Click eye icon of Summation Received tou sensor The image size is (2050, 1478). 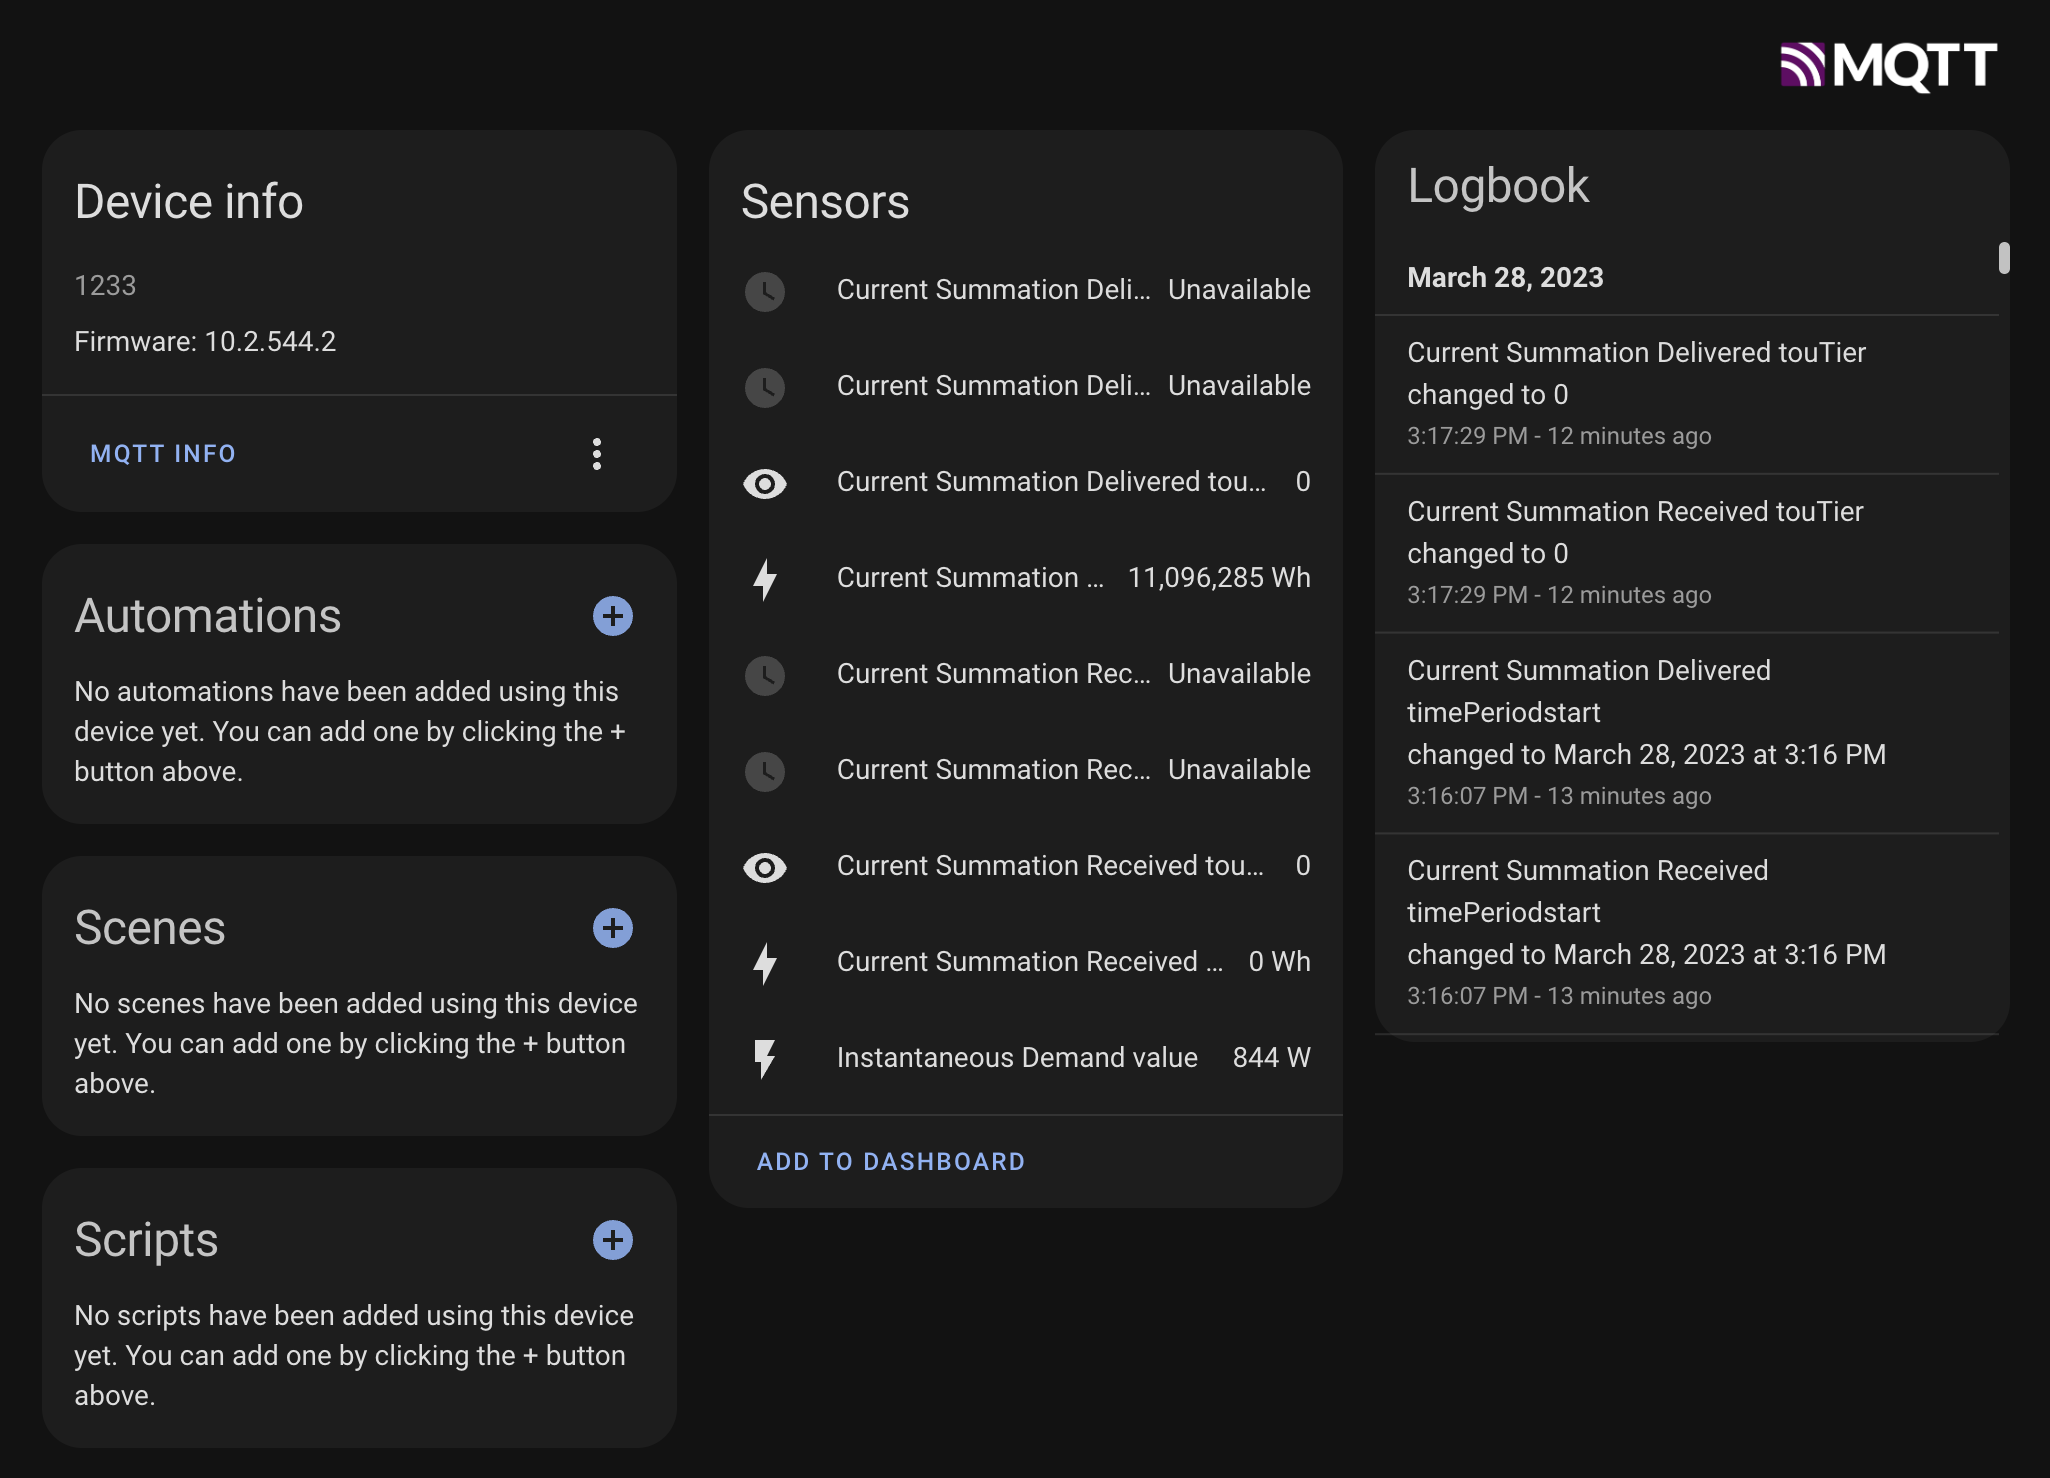coord(765,868)
